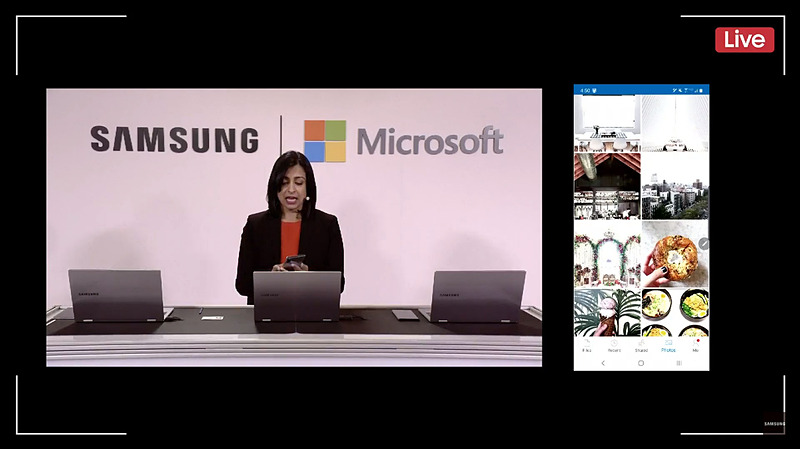800x449 pixels.
Task: Tap the Android recent apps button
Action: pos(679,363)
